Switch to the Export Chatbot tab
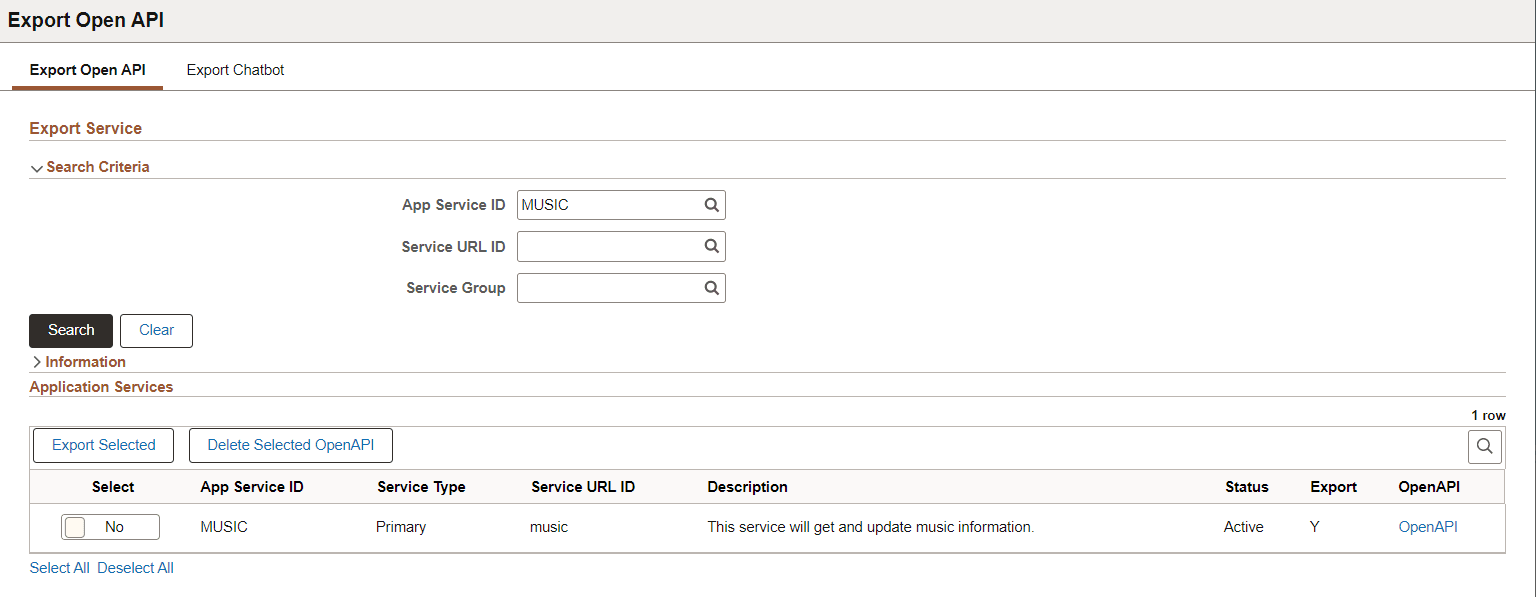1536x597 pixels. [235, 70]
